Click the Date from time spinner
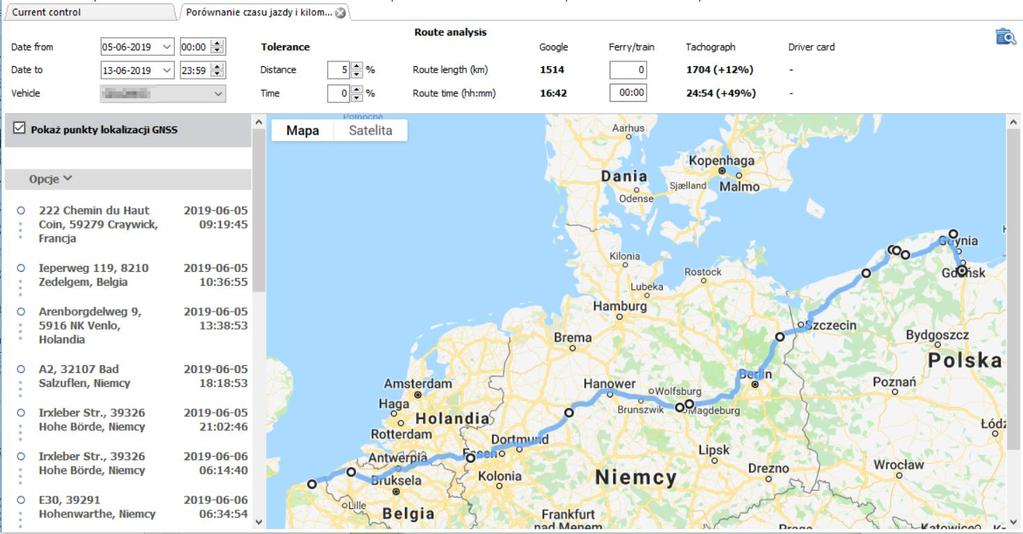 point(219,47)
